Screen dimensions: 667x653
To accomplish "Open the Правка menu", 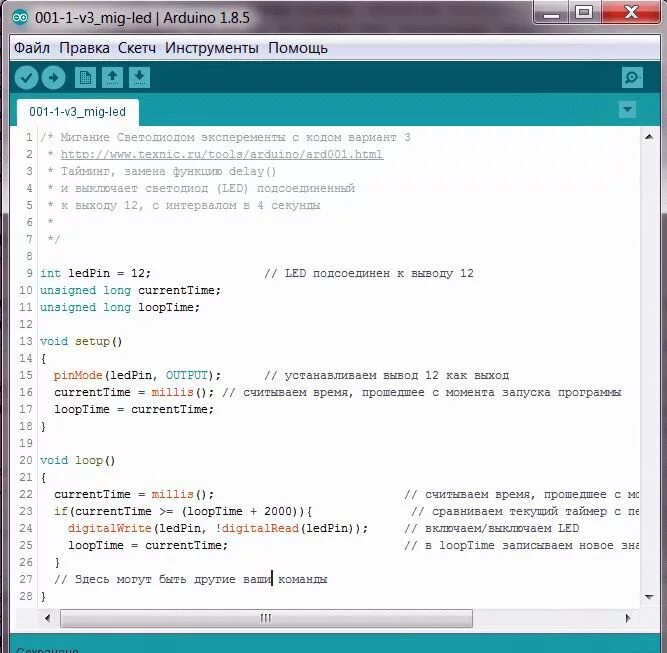I will [x=84, y=48].
